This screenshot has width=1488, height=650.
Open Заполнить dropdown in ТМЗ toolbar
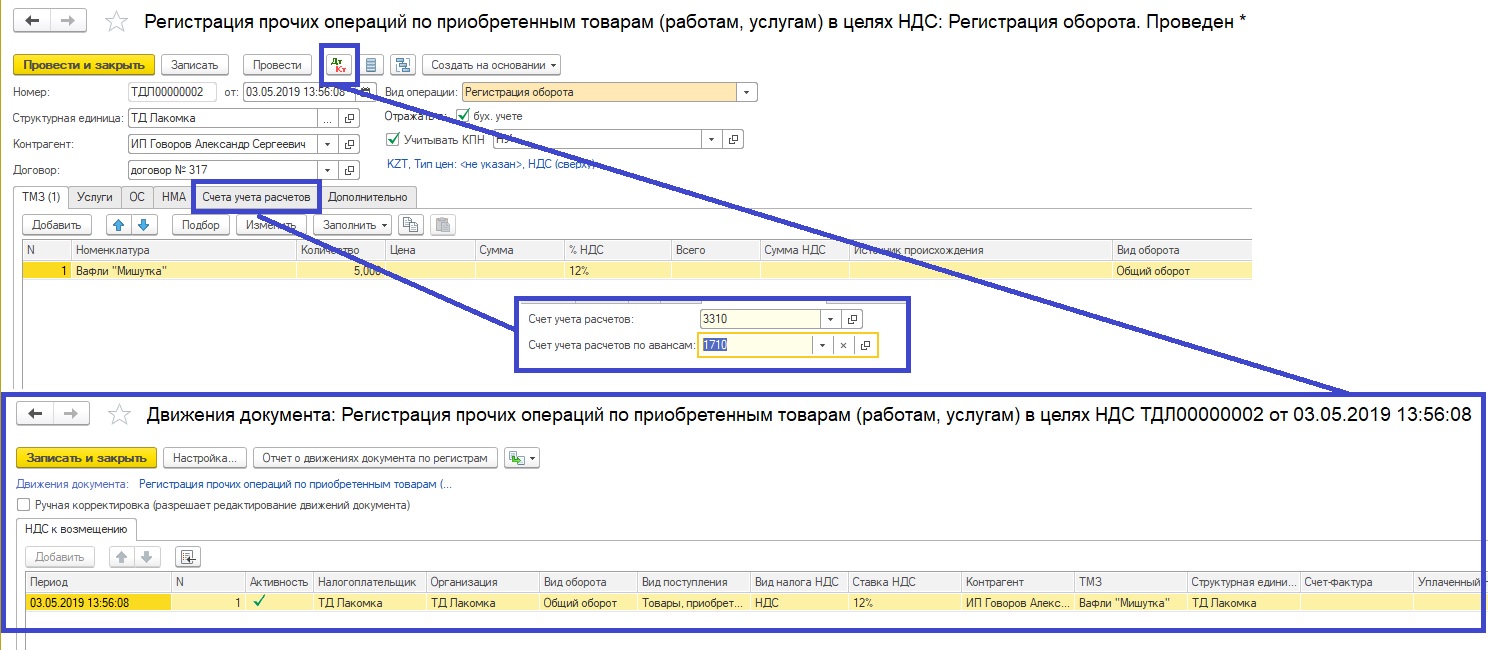click(x=352, y=225)
